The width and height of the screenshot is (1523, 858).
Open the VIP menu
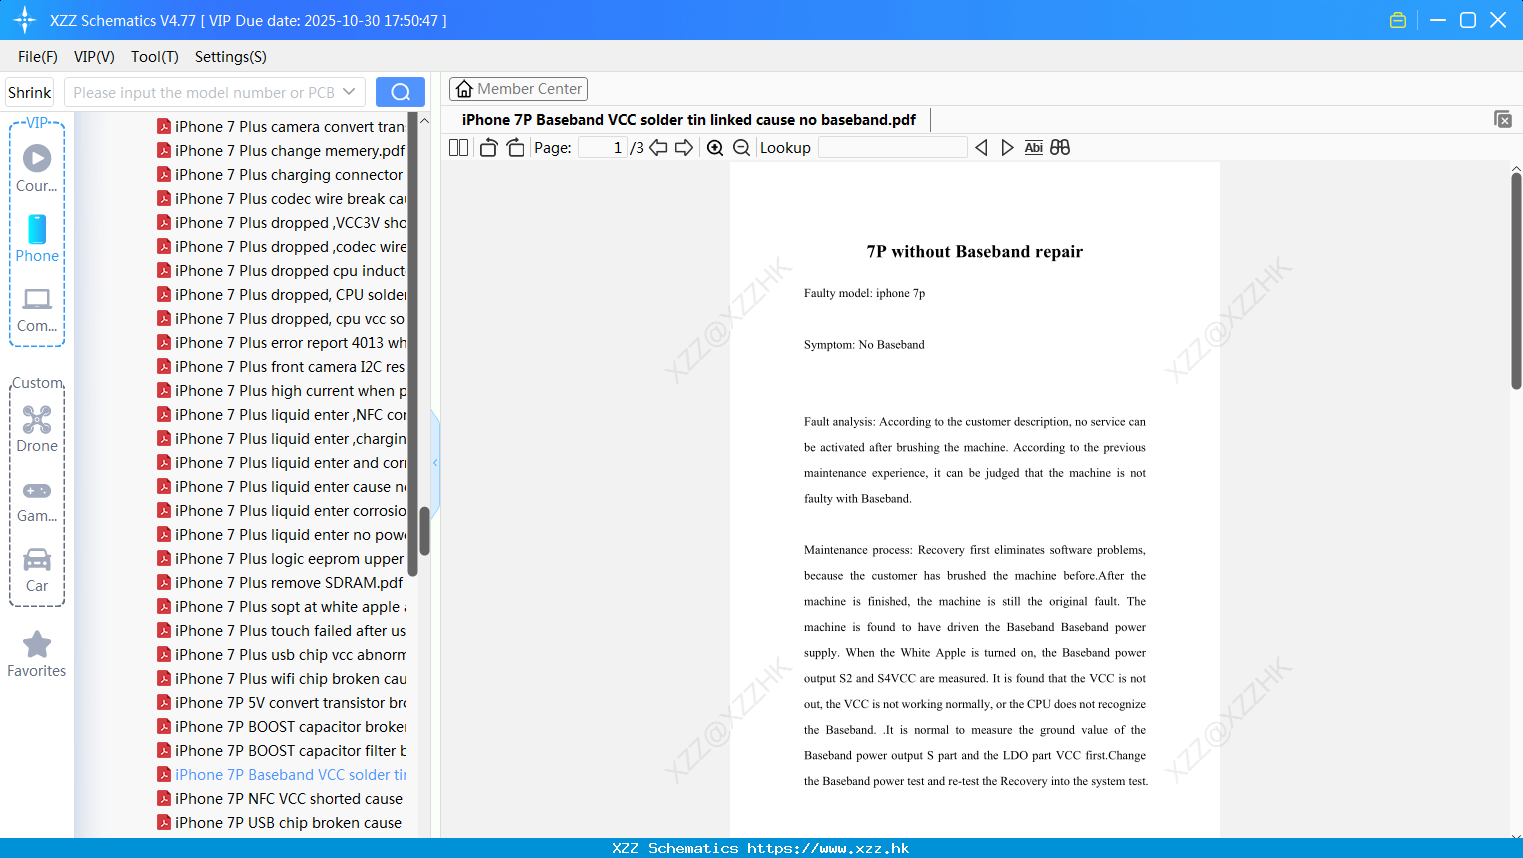point(94,57)
